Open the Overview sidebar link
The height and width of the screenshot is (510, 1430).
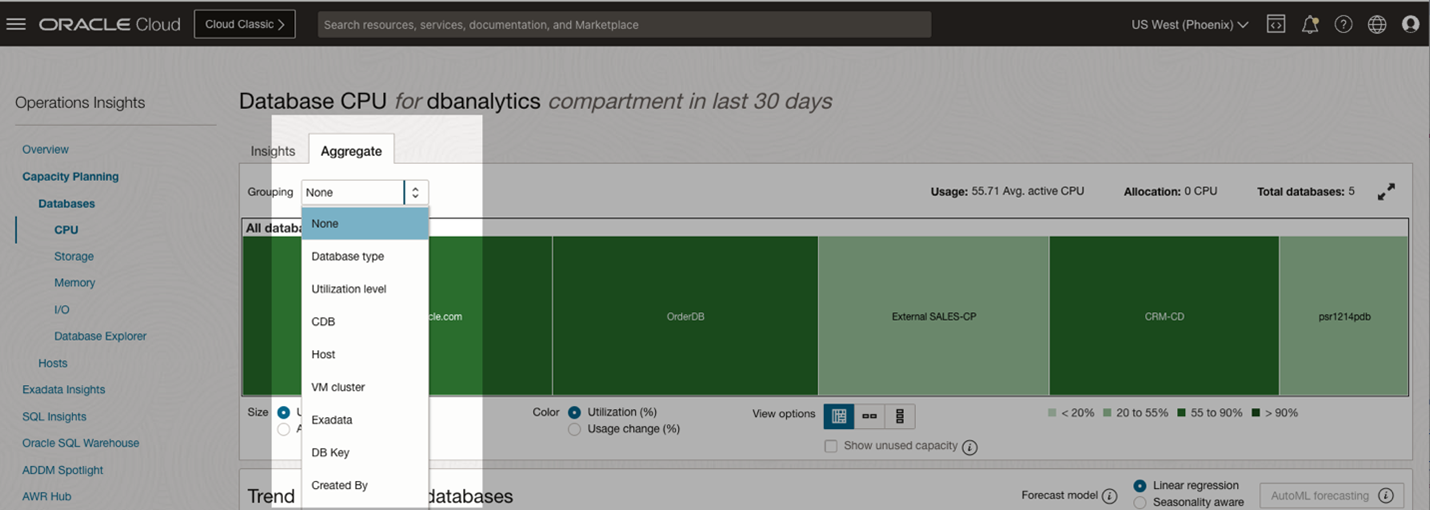coord(46,149)
